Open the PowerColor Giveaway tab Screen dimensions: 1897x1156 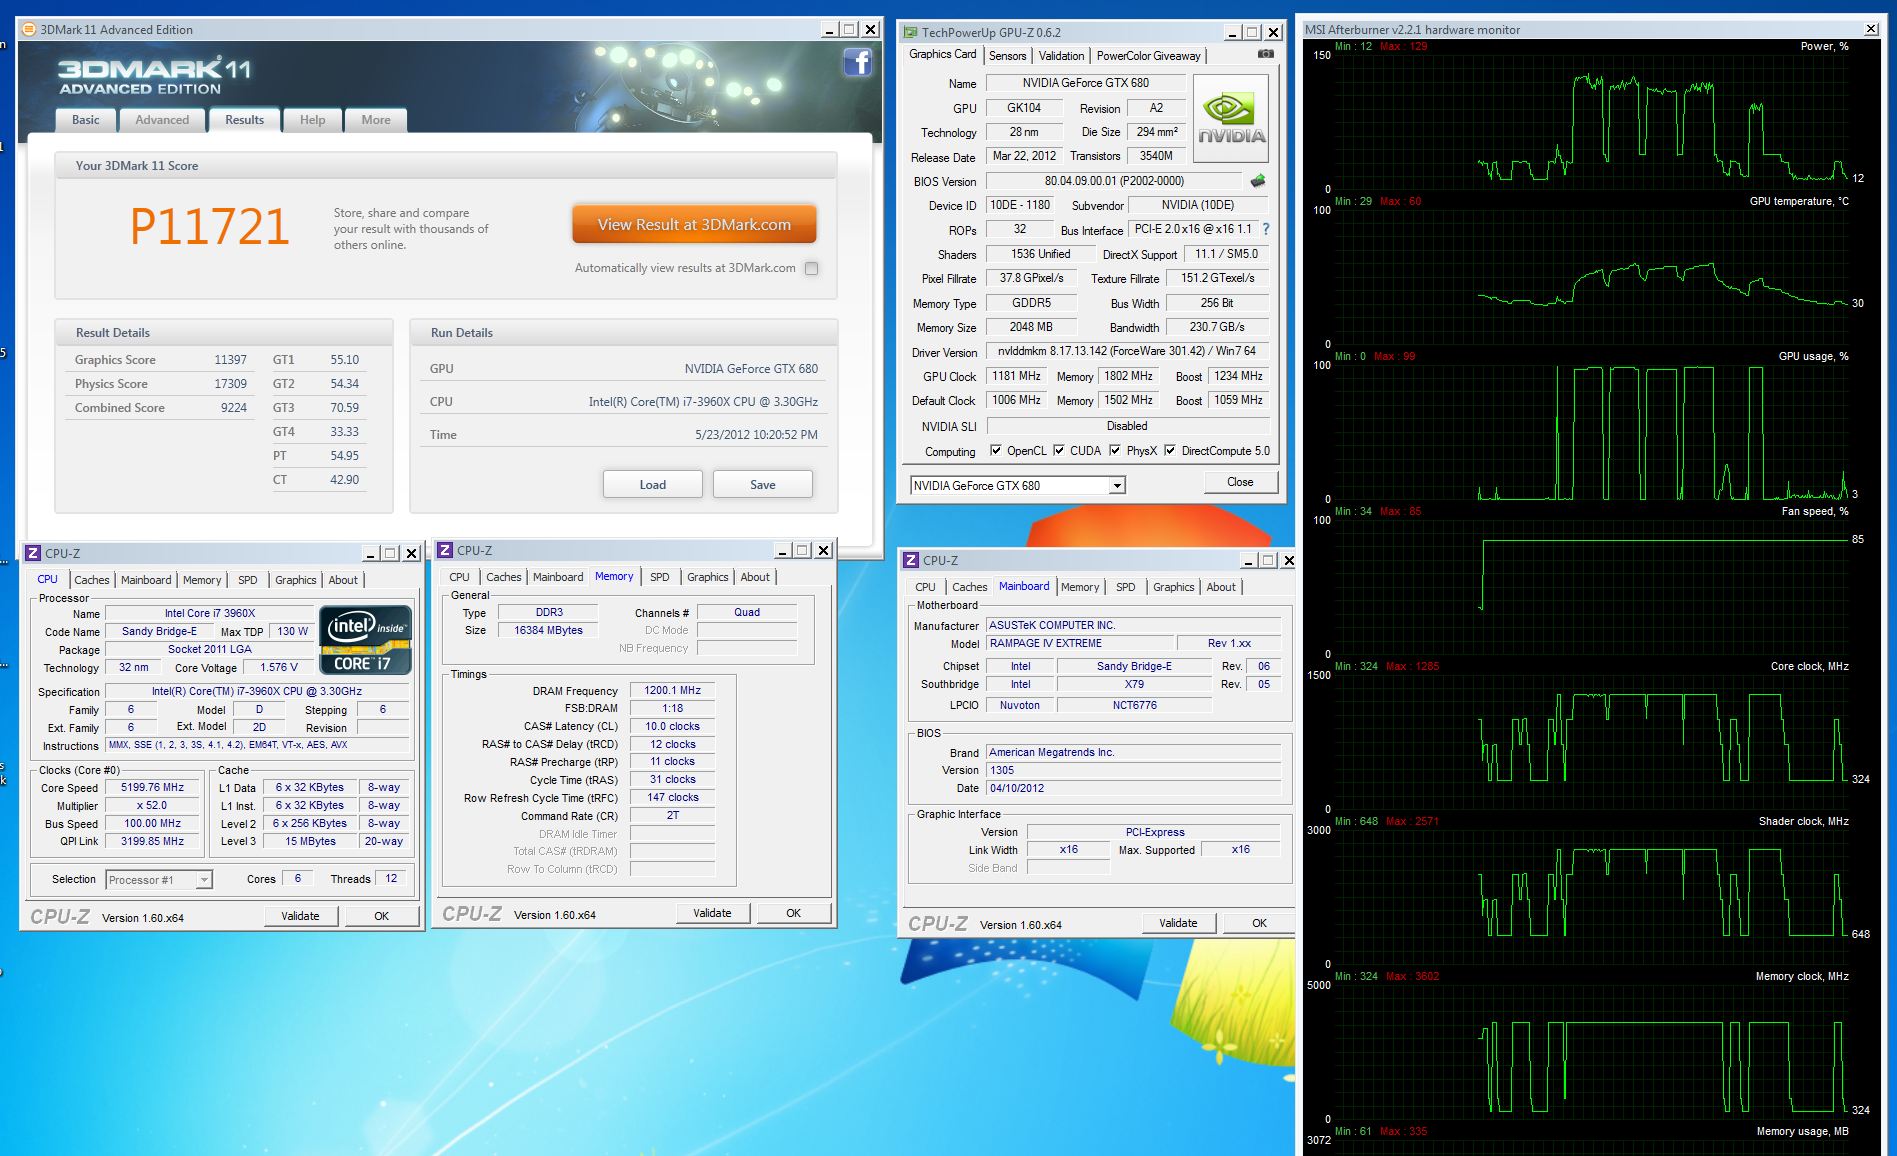coord(1148,56)
